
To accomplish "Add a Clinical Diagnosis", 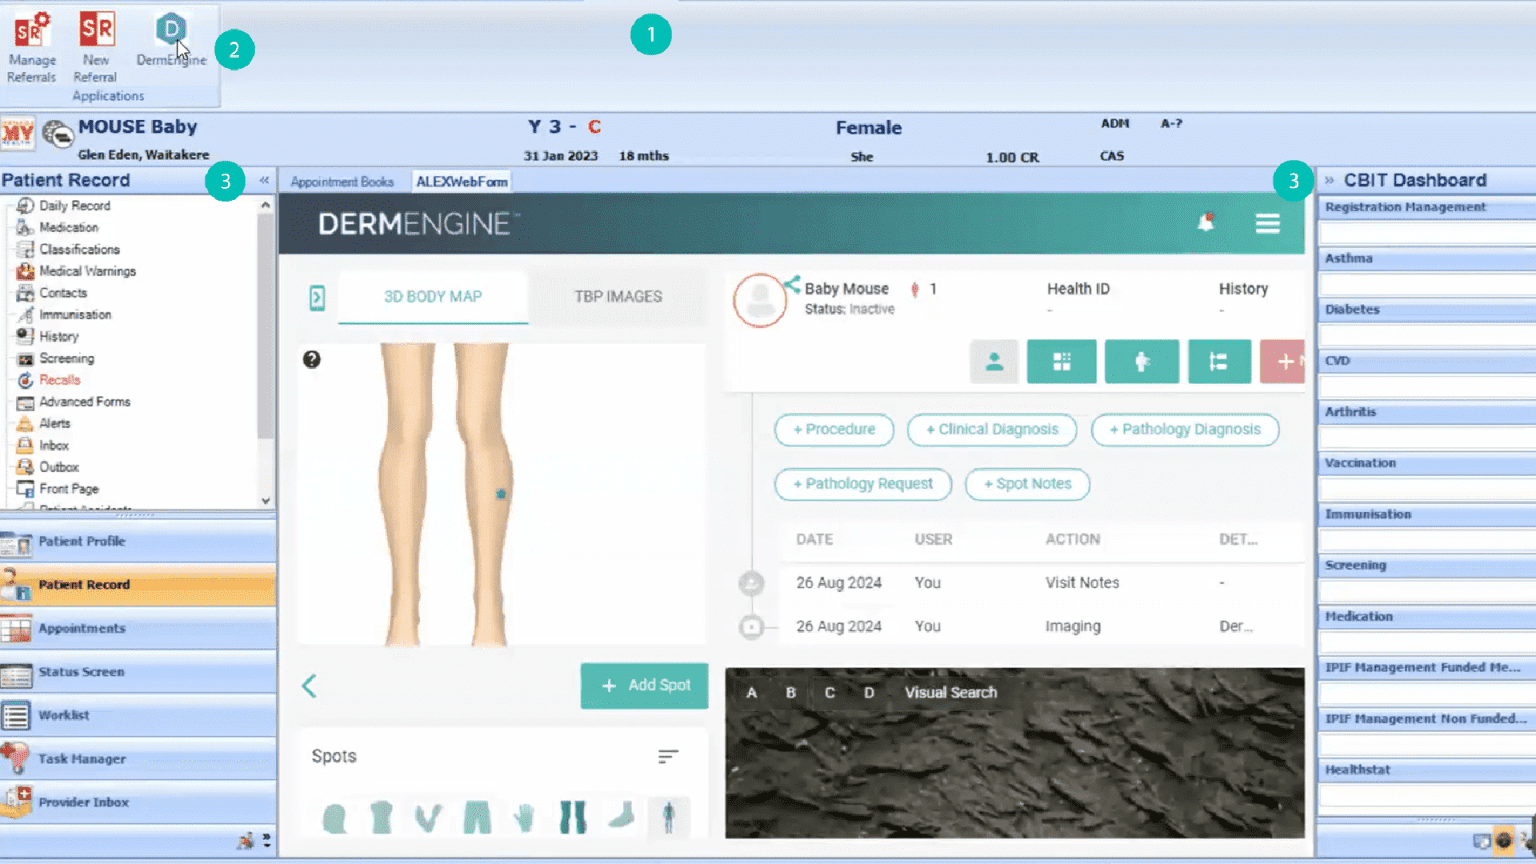I will coord(991,429).
